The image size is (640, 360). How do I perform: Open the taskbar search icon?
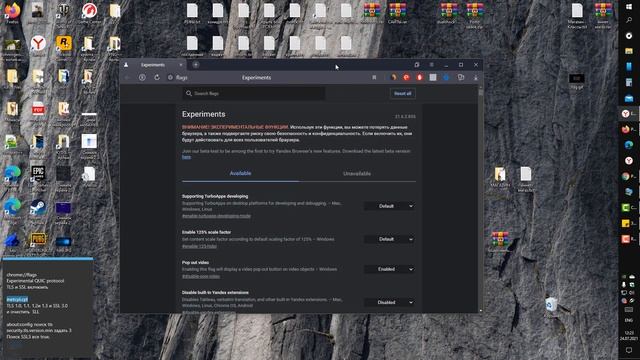629,20
